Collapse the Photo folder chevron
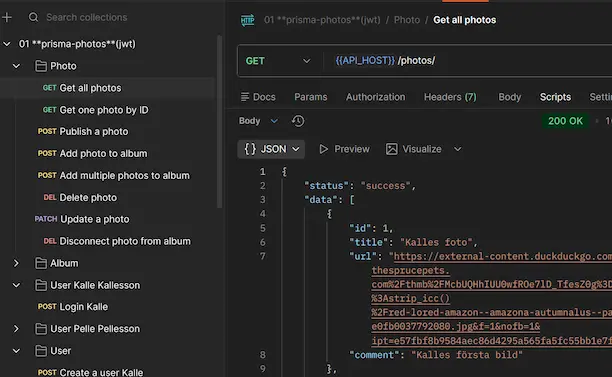The image size is (612, 377). pos(16,66)
